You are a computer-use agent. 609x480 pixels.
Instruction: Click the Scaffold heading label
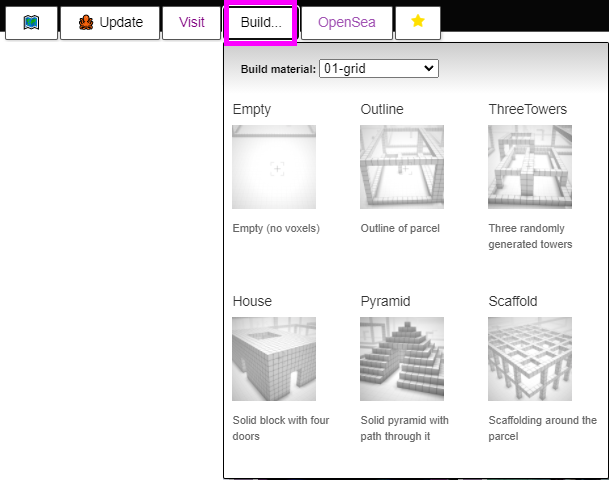click(x=514, y=301)
